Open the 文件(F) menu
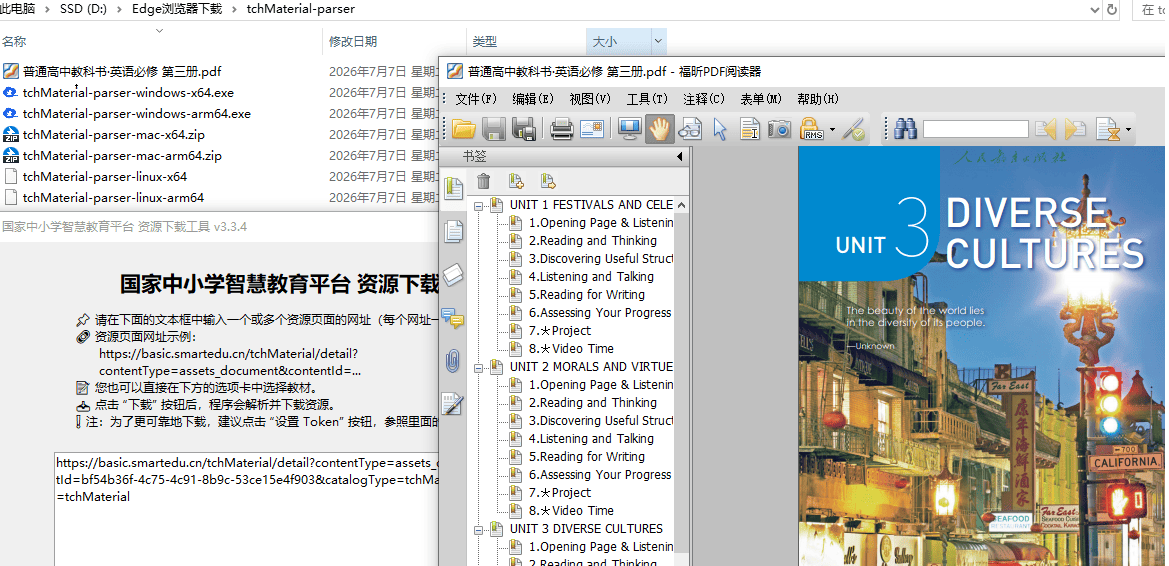This screenshot has width=1169, height=566. click(476, 98)
